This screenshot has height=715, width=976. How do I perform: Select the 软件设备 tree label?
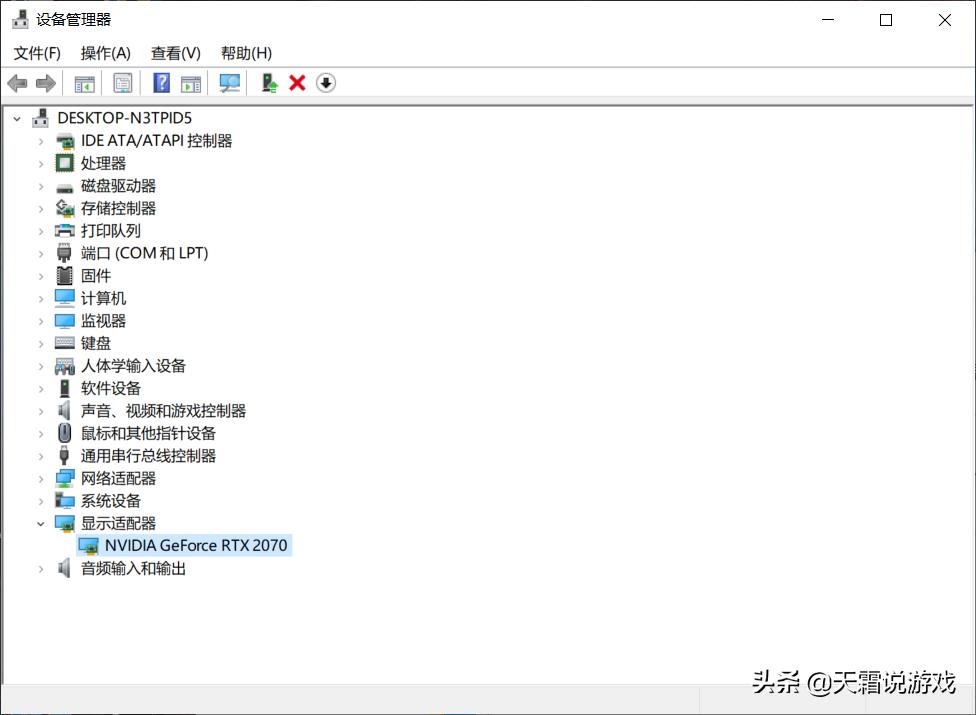point(111,388)
